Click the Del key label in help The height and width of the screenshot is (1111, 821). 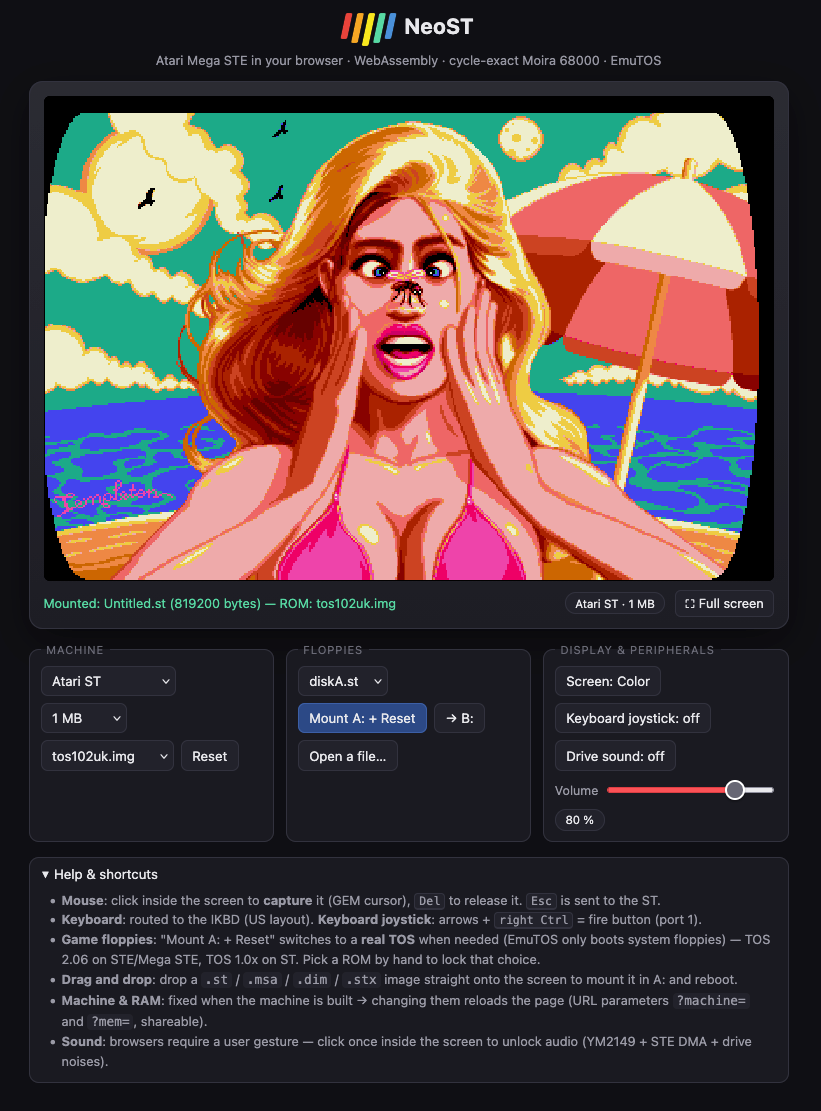(429, 901)
